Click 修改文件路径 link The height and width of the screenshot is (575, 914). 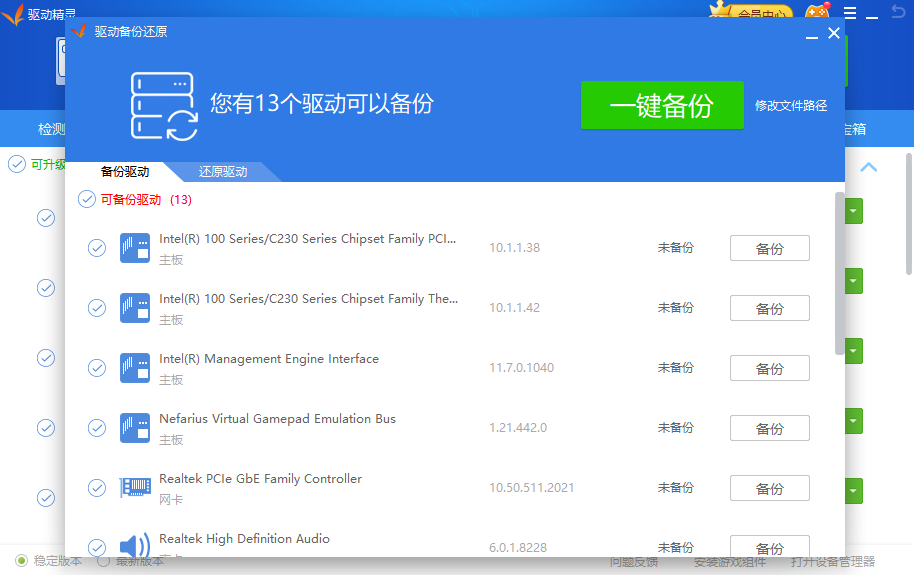click(x=791, y=106)
